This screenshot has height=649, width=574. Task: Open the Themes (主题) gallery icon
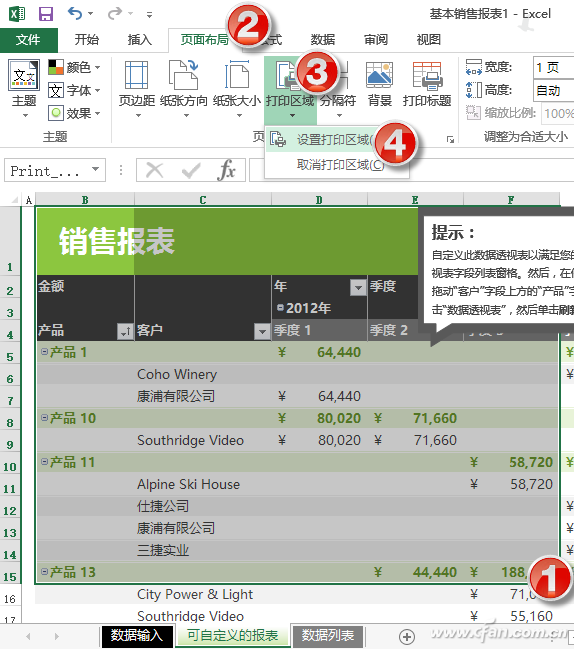pos(24,75)
